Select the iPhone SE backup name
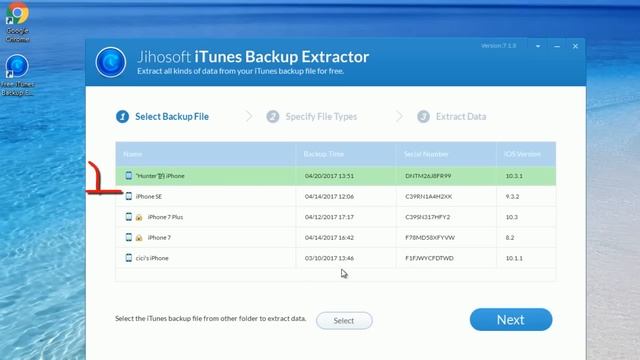This screenshot has width=640, height=360. pos(149,196)
